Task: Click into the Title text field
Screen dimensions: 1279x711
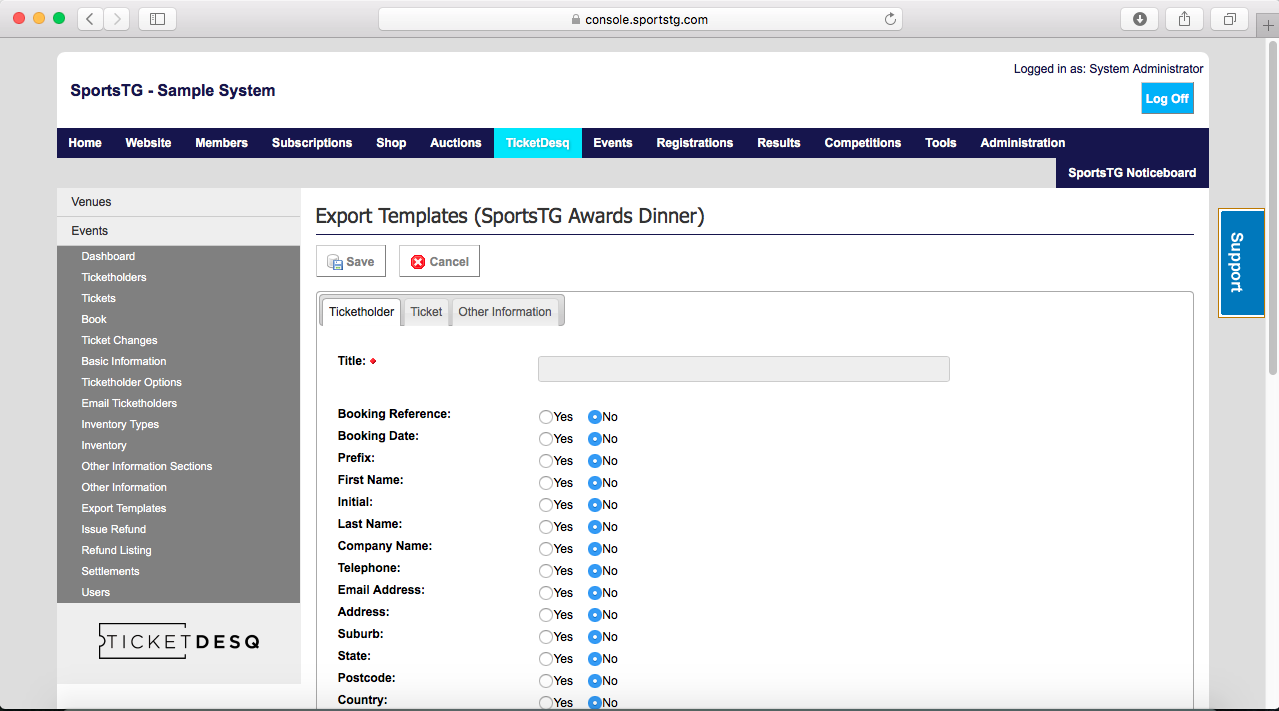Action: [744, 369]
